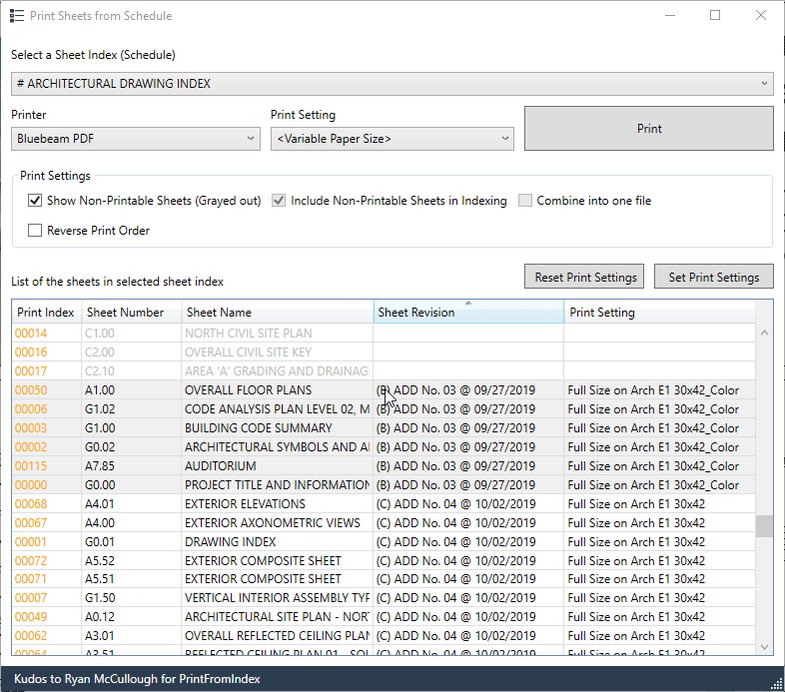Viewport: 785px width, 692px height.
Task: Click Sheet Revision cell of AUDITORIUM row
Action: (469, 466)
